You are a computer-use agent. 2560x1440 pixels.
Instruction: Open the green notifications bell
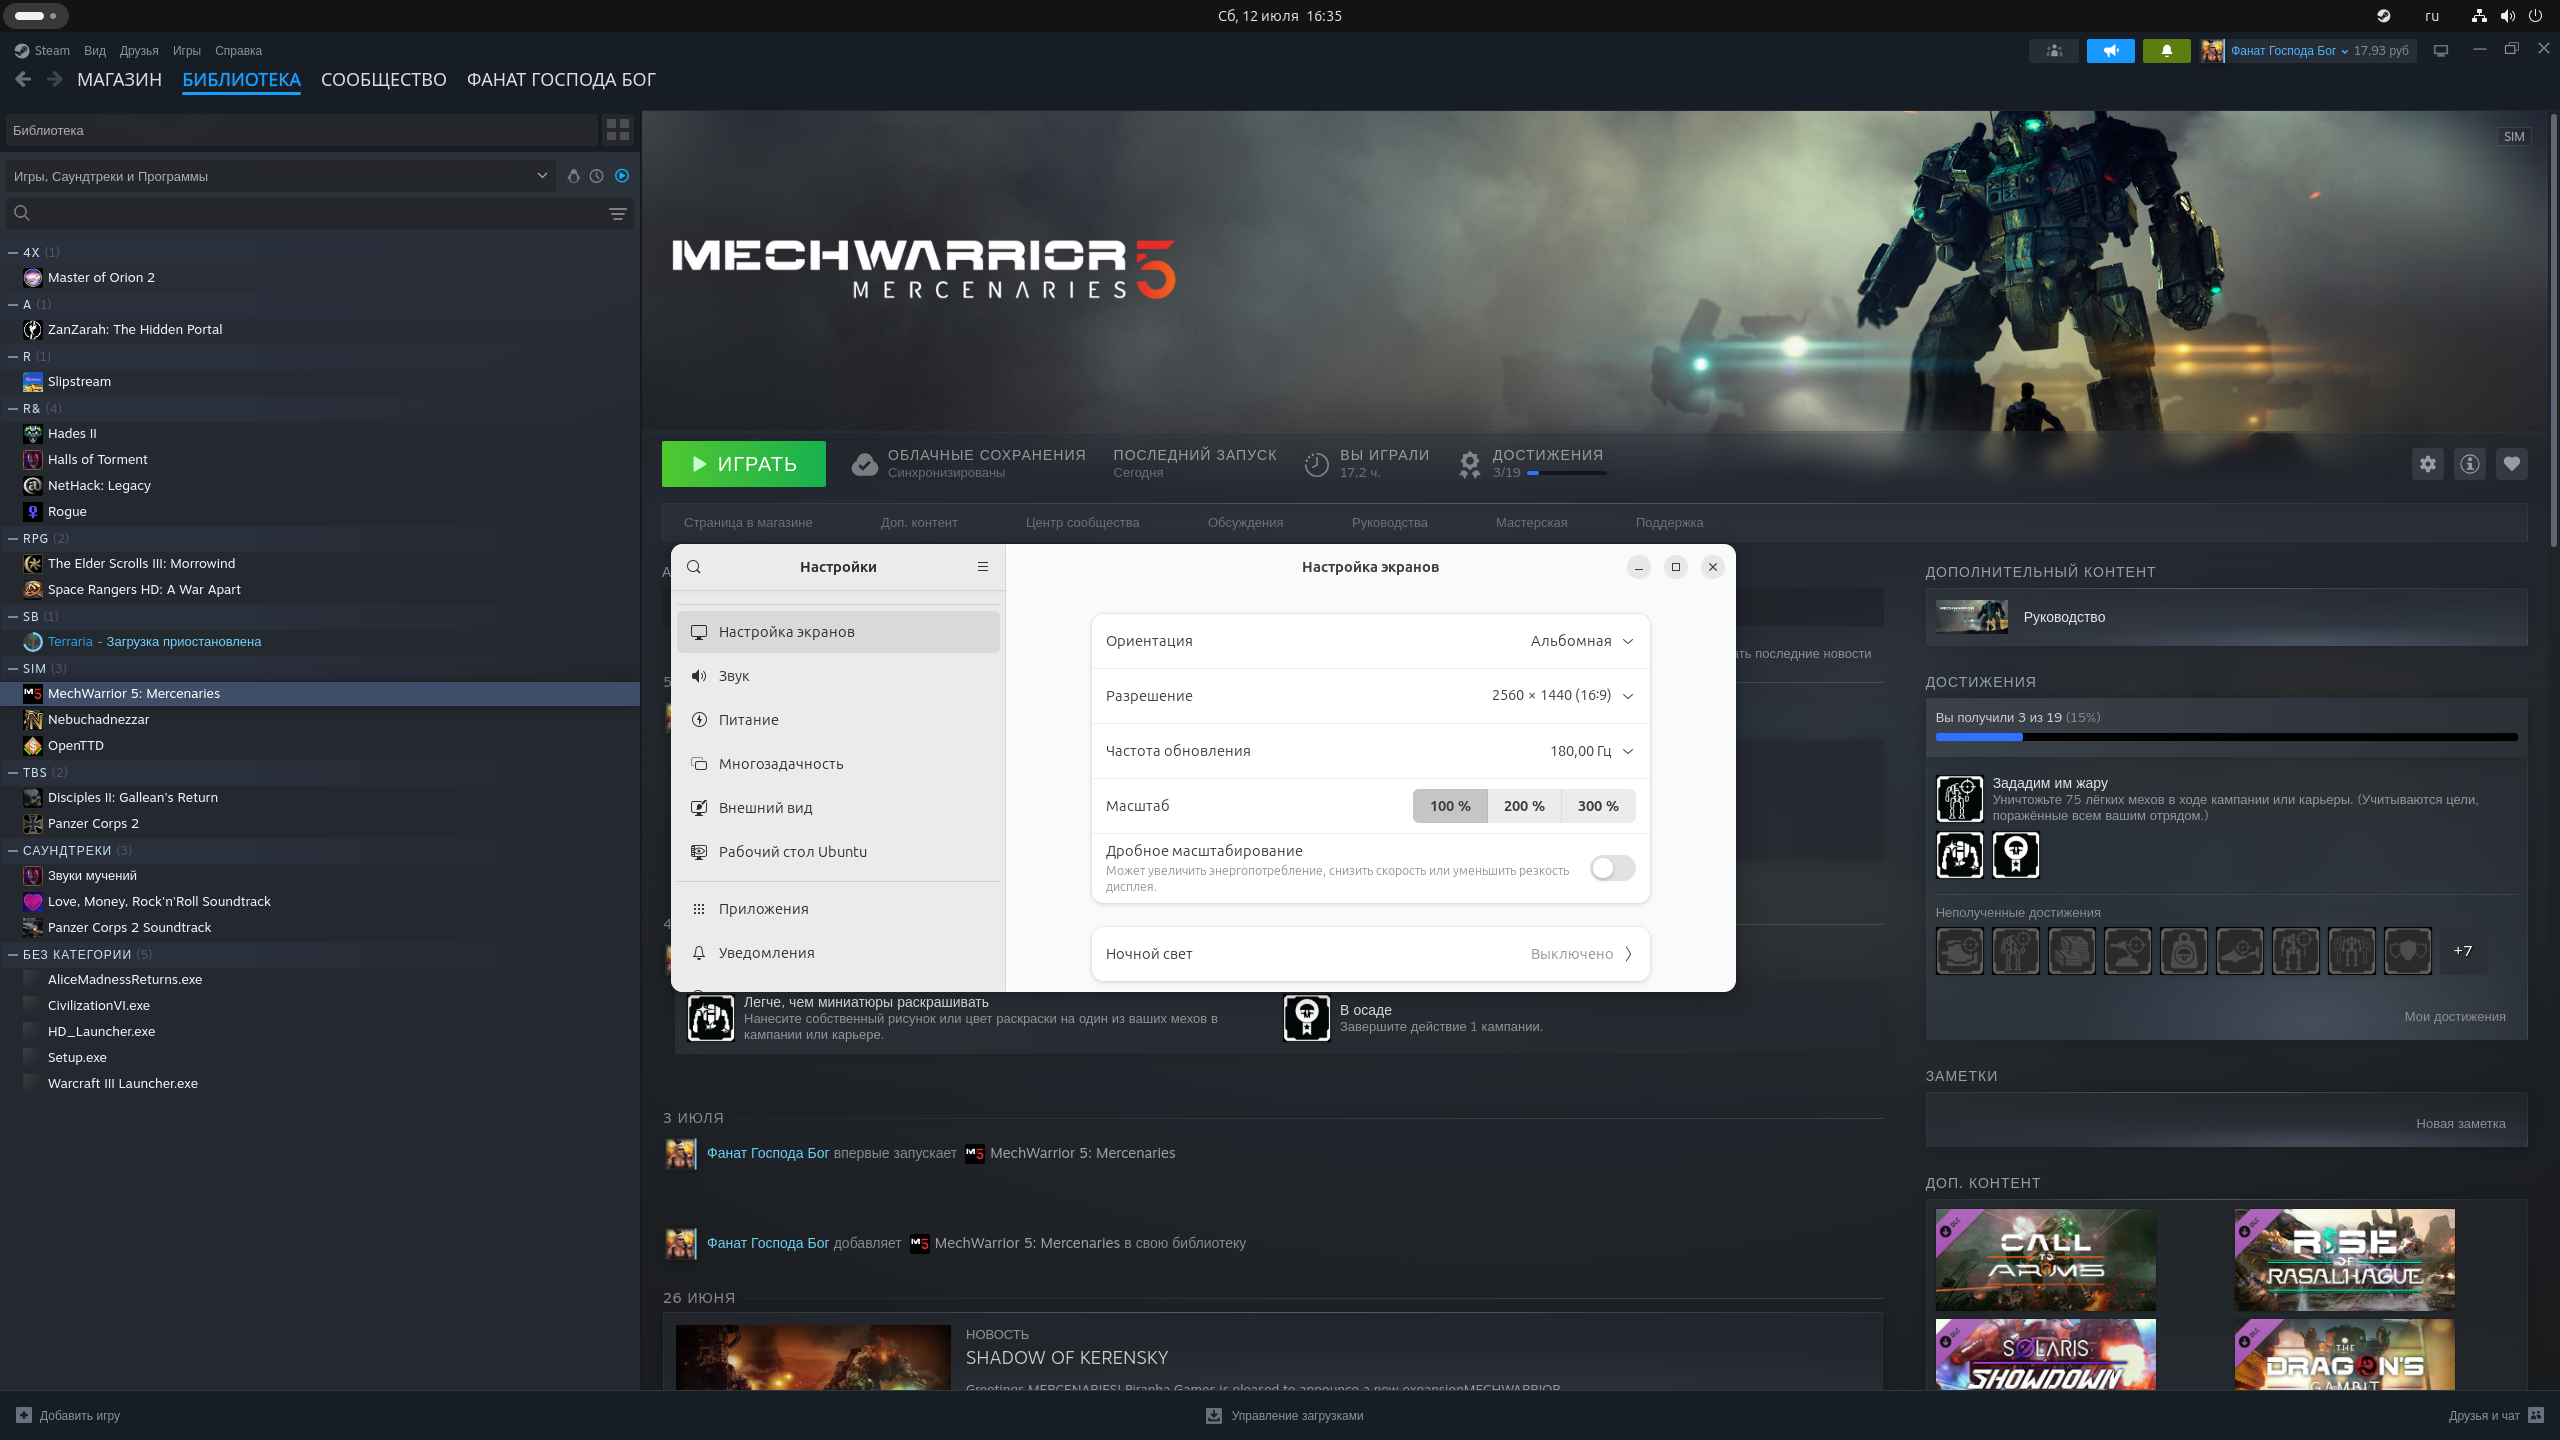pyautogui.click(x=2166, y=51)
